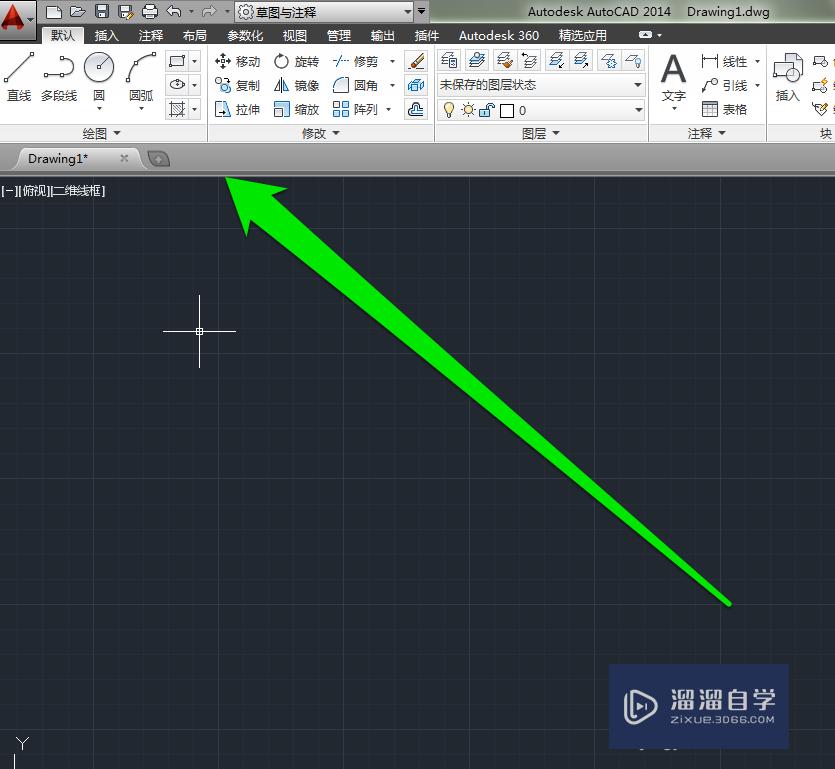The image size is (835, 769).
Task: Click the layer color swatch next to 0
Action: click(505, 110)
